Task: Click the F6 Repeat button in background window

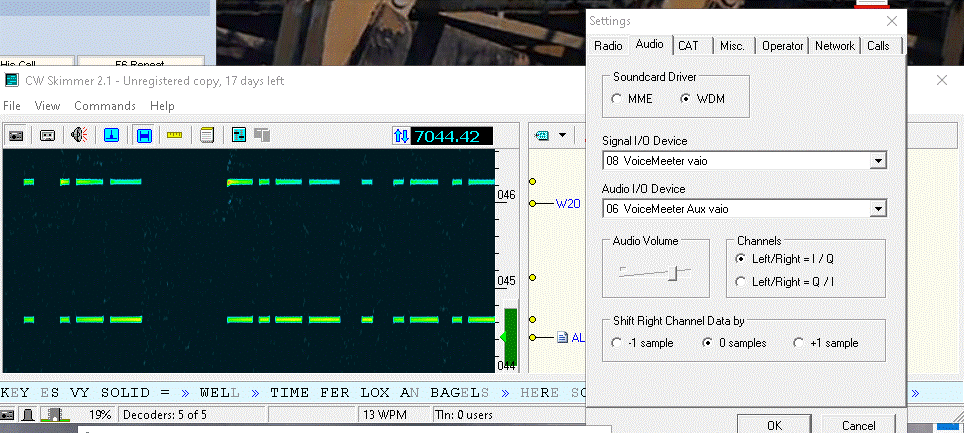Action: point(140,63)
